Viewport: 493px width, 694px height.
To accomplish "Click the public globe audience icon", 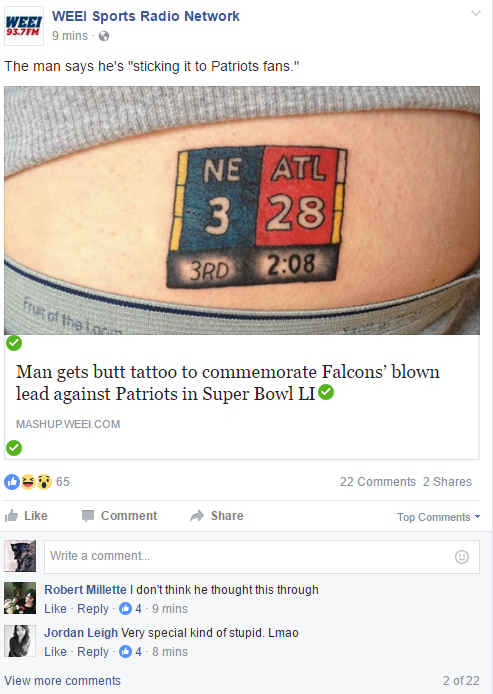I will (104, 36).
